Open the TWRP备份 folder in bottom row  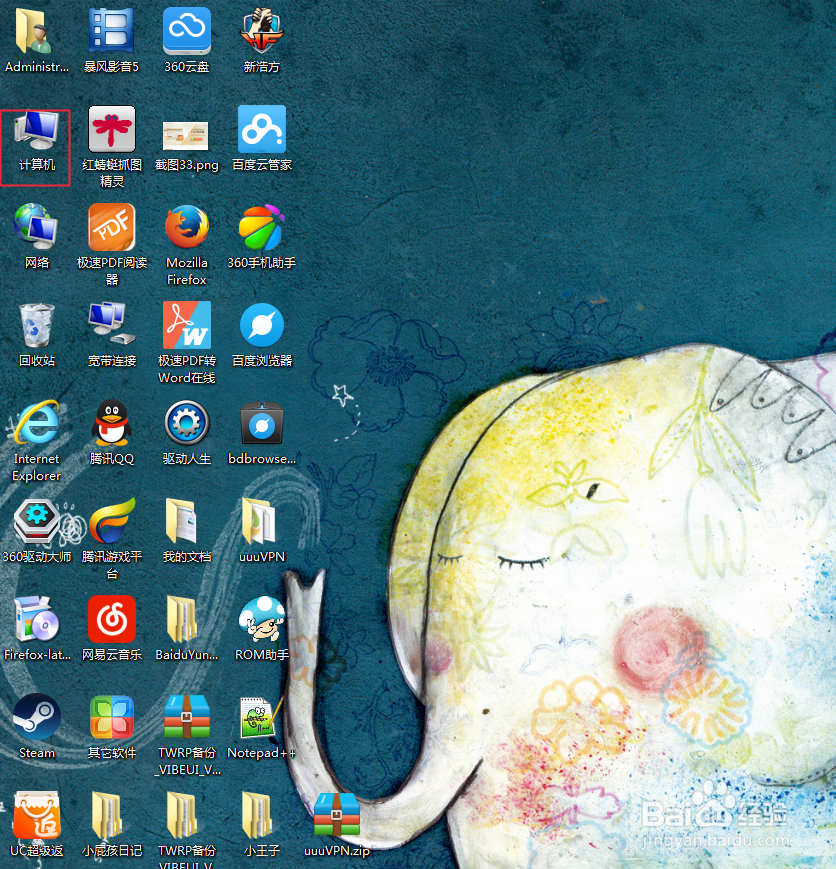[182, 815]
